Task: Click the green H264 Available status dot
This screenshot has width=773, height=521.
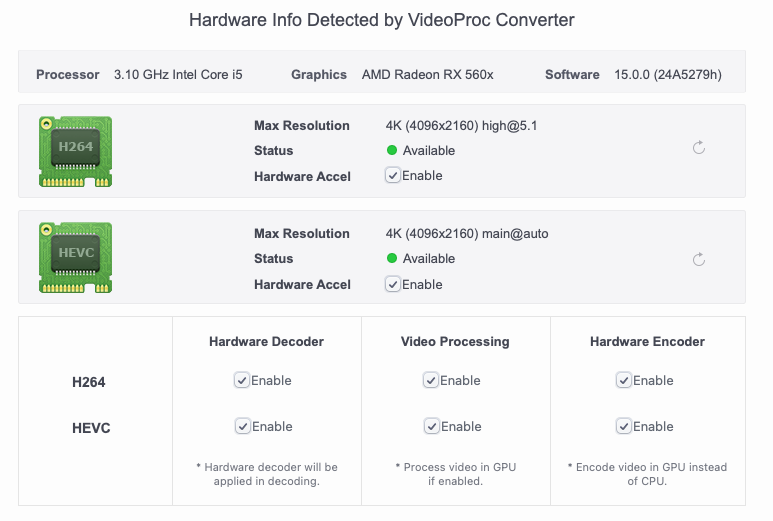Action: pos(392,150)
